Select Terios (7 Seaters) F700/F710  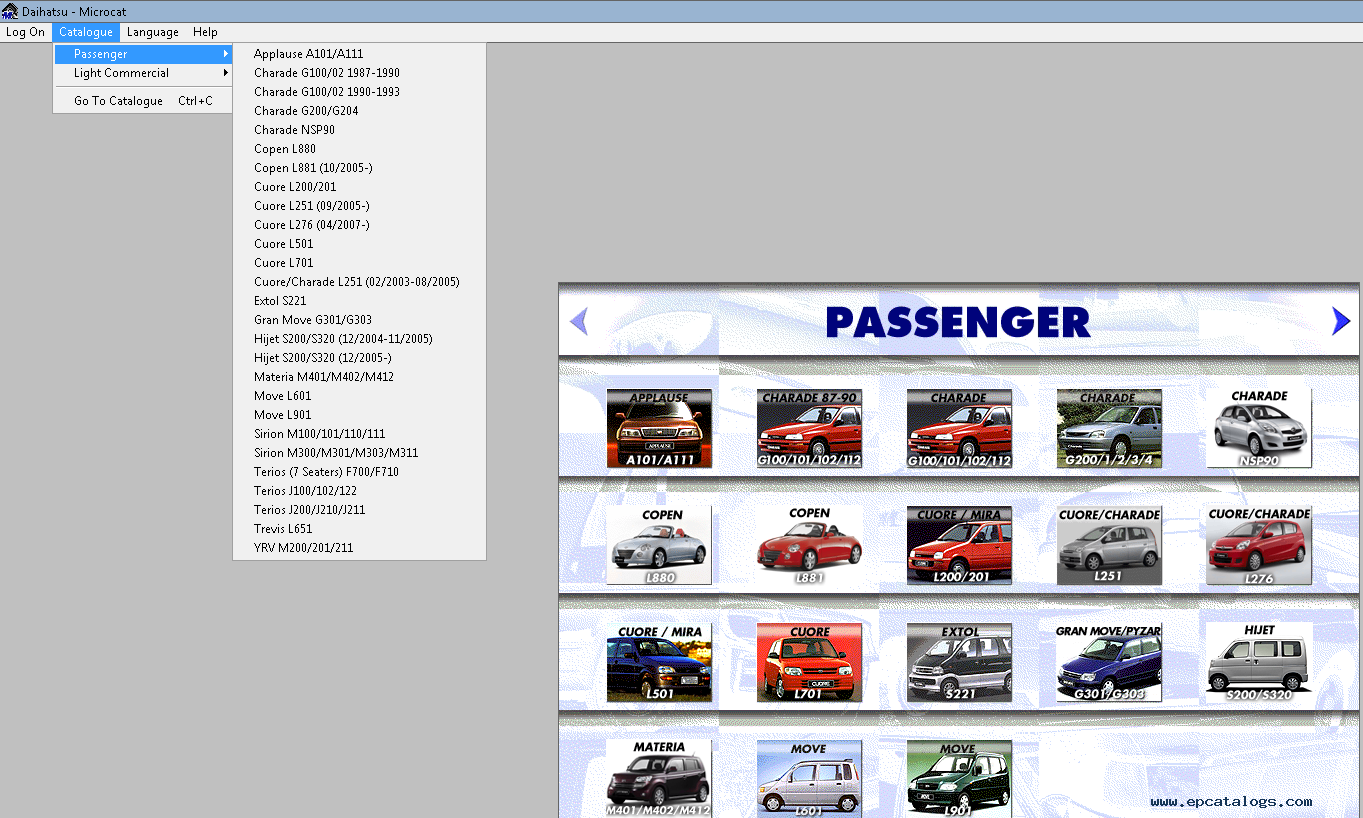point(359,472)
